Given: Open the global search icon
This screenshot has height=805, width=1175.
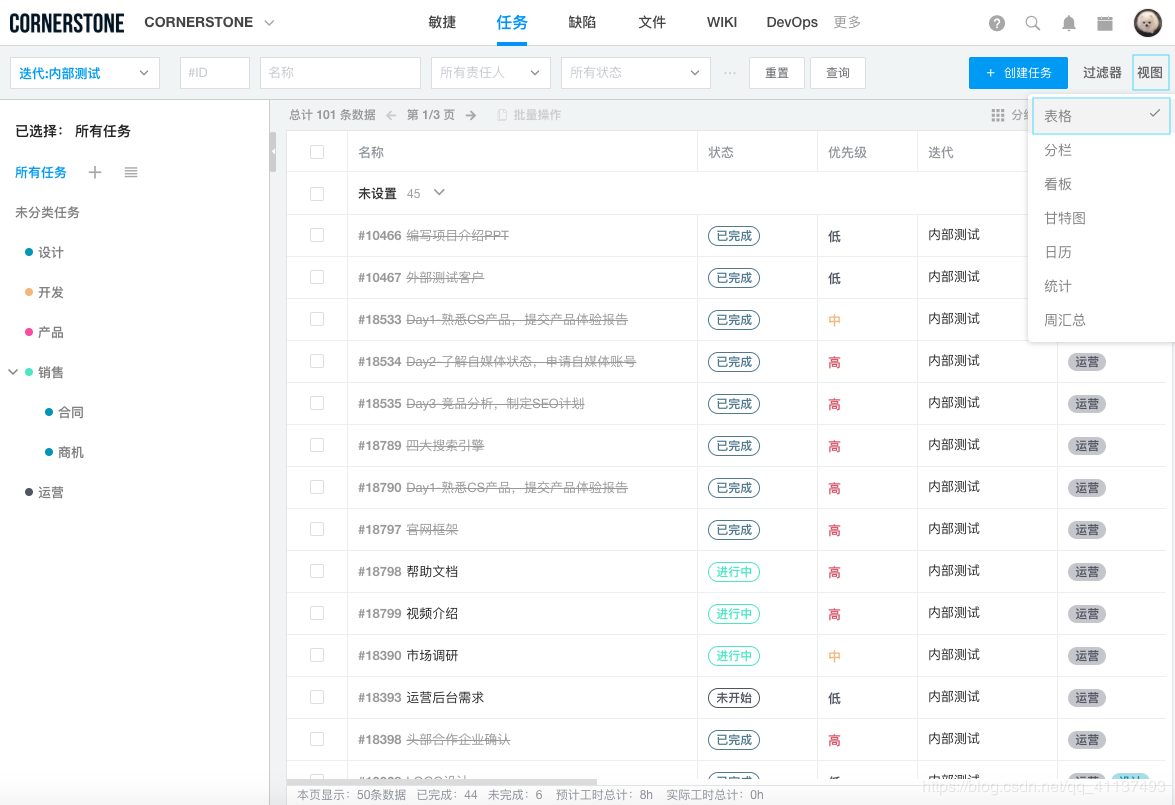Looking at the screenshot, I should pos(1033,22).
